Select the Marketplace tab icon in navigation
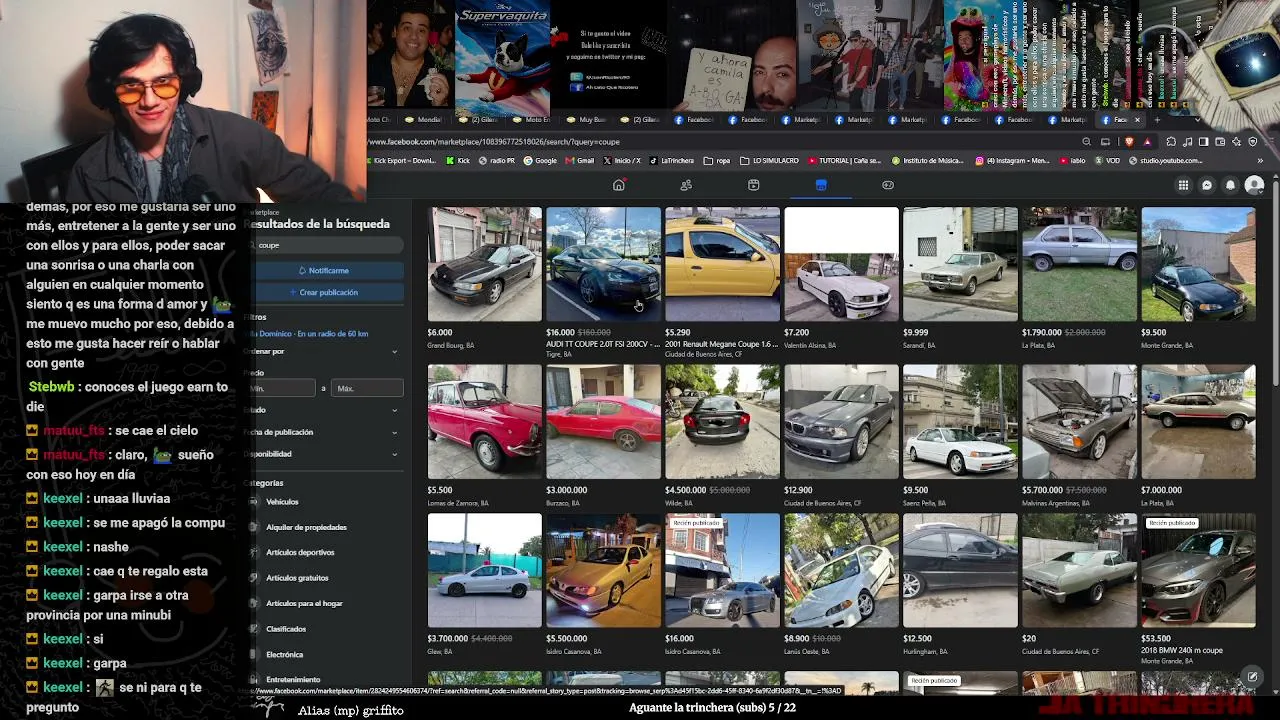This screenshot has height=720, width=1280. [x=821, y=185]
